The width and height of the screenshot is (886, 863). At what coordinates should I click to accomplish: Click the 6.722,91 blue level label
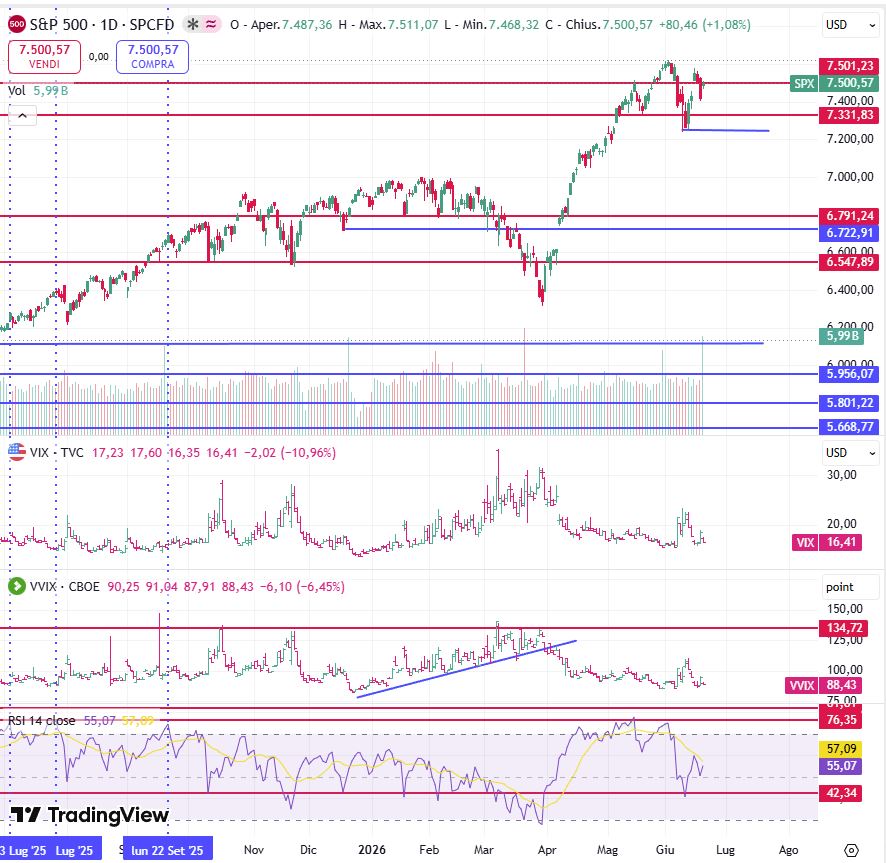pos(849,232)
